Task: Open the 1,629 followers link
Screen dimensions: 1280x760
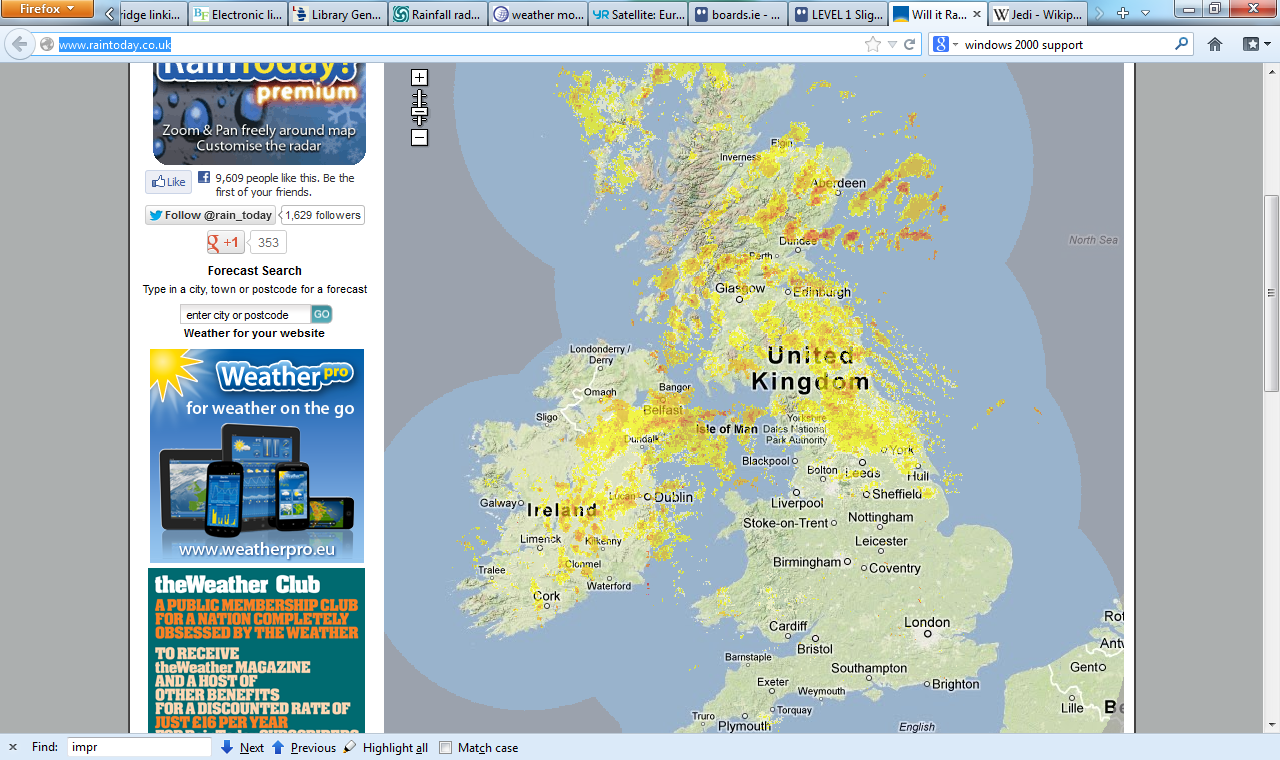Action: (323, 215)
